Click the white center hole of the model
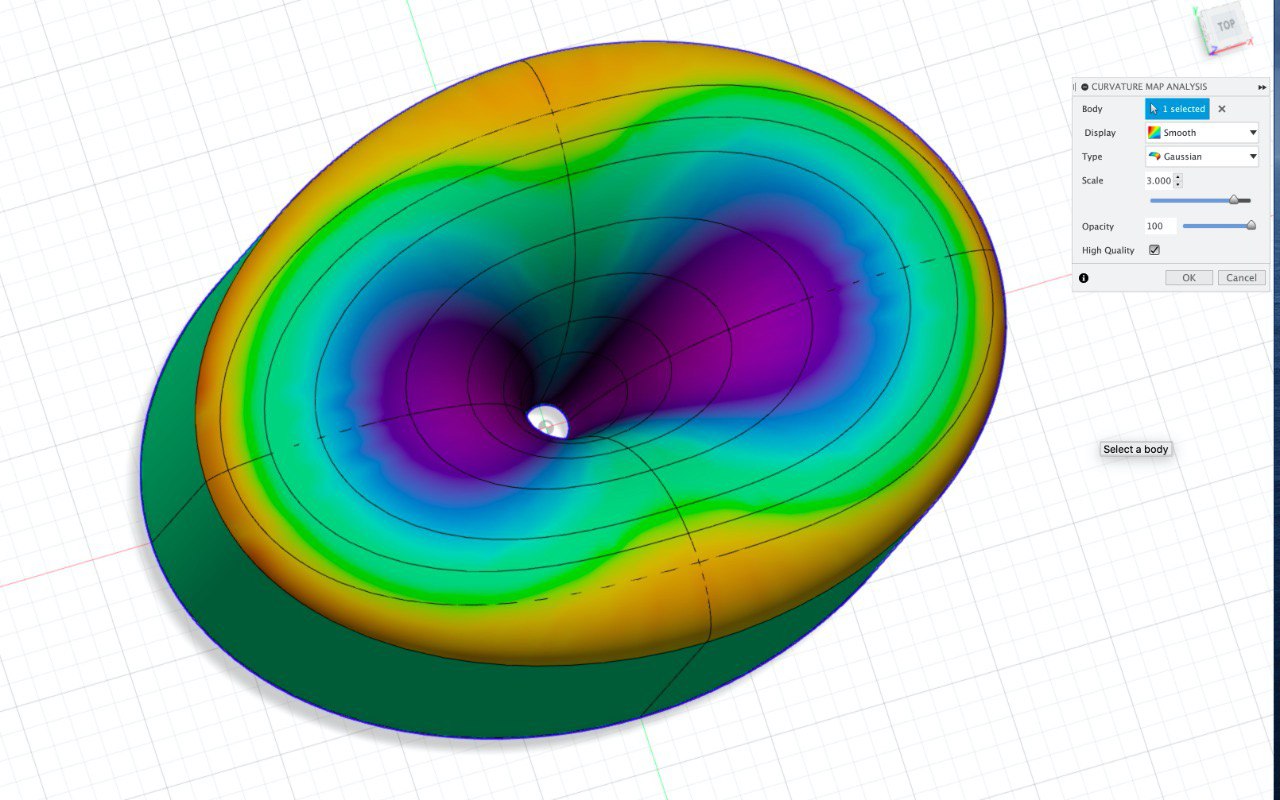The width and height of the screenshot is (1280, 800). tap(549, 421)
